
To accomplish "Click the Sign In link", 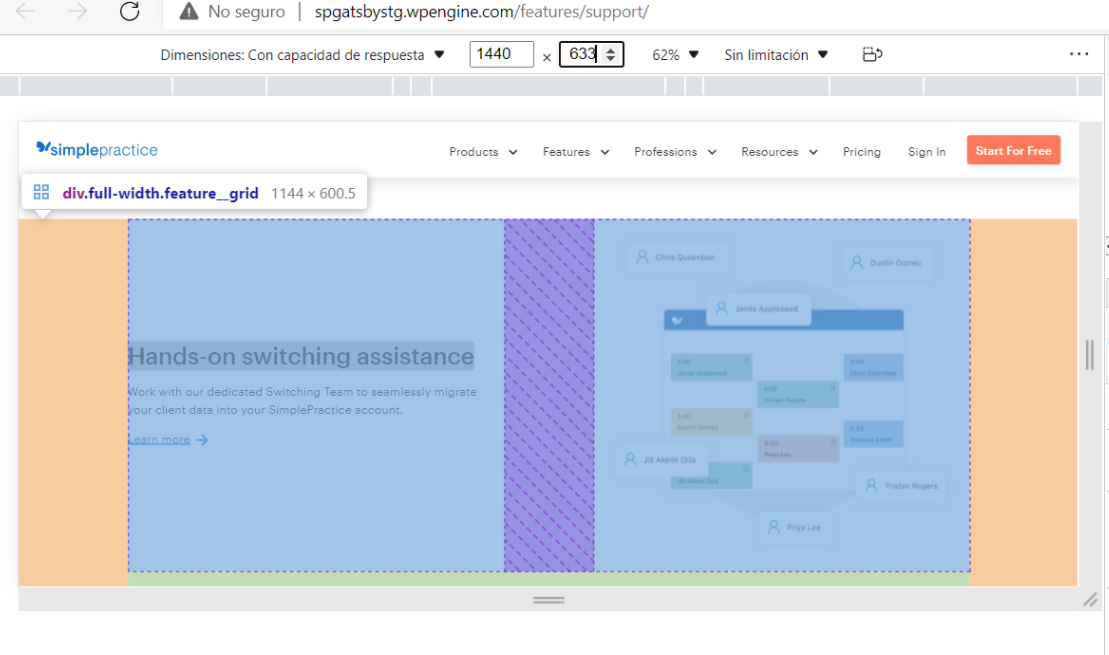I will click(926, 151).
